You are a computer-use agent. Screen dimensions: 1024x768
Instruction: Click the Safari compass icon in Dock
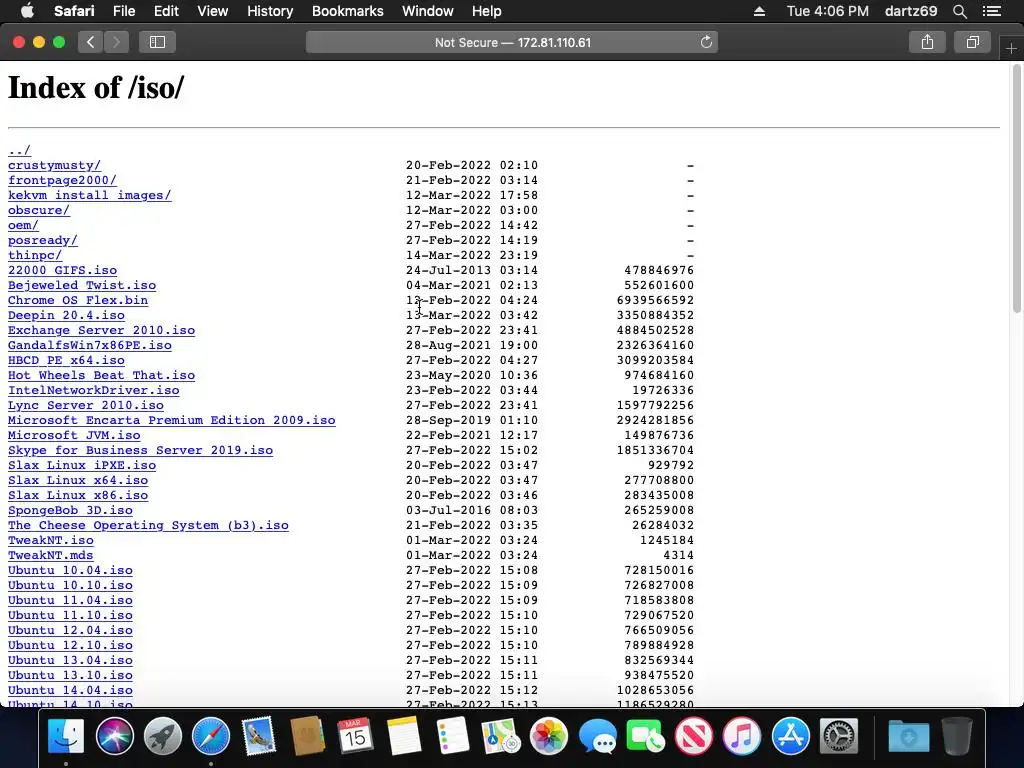pyautogui.click(x=211, y=736)
